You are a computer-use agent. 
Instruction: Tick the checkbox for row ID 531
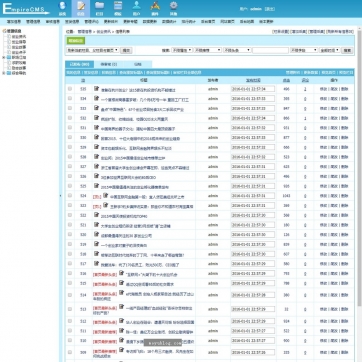[70, 128]
